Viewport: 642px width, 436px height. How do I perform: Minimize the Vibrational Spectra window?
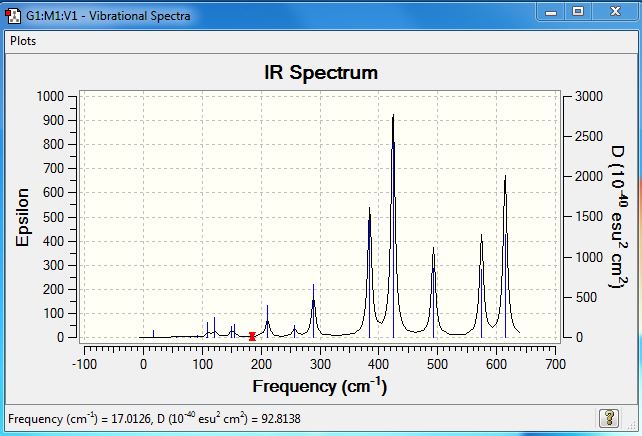[x=551, y=12]
